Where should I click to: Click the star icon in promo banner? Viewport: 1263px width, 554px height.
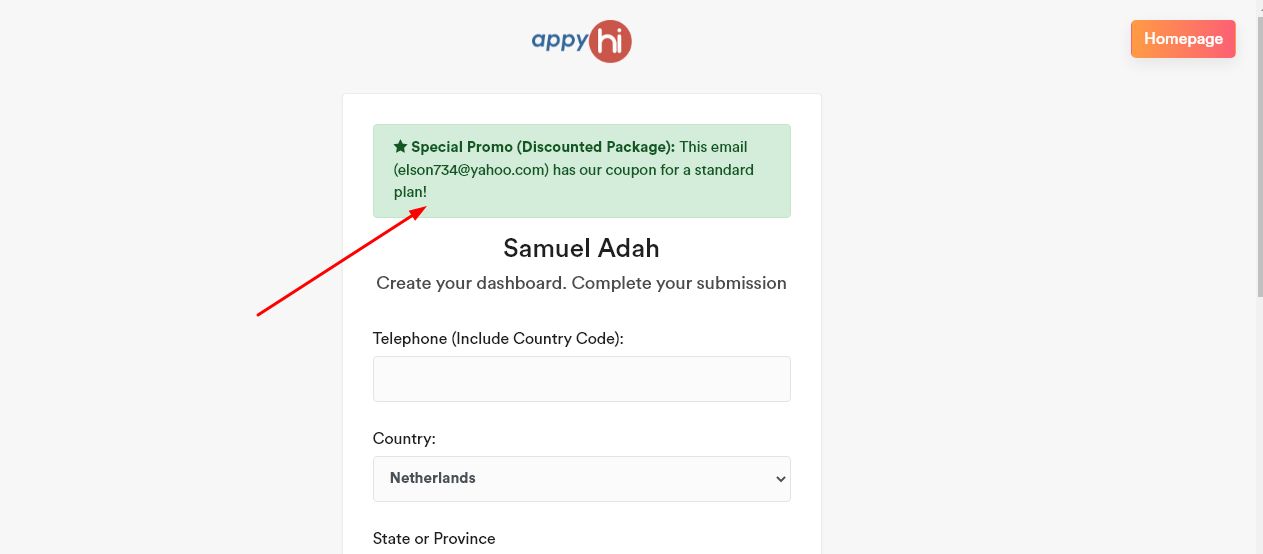(400, 147)
